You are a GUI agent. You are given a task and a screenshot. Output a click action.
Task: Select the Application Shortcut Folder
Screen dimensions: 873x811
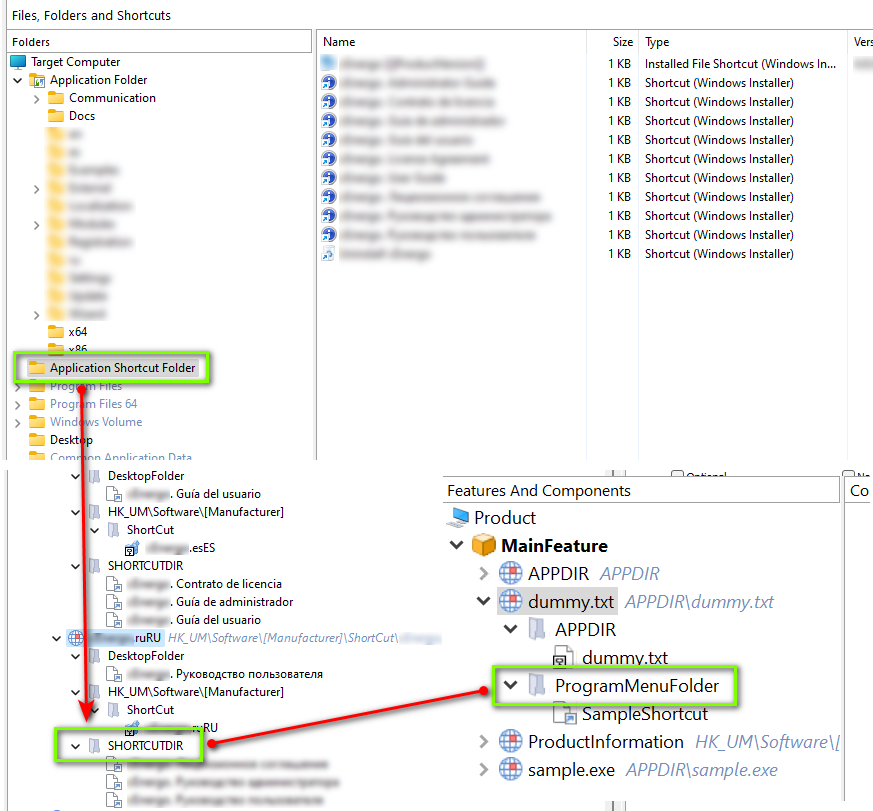tap(122, 368)
